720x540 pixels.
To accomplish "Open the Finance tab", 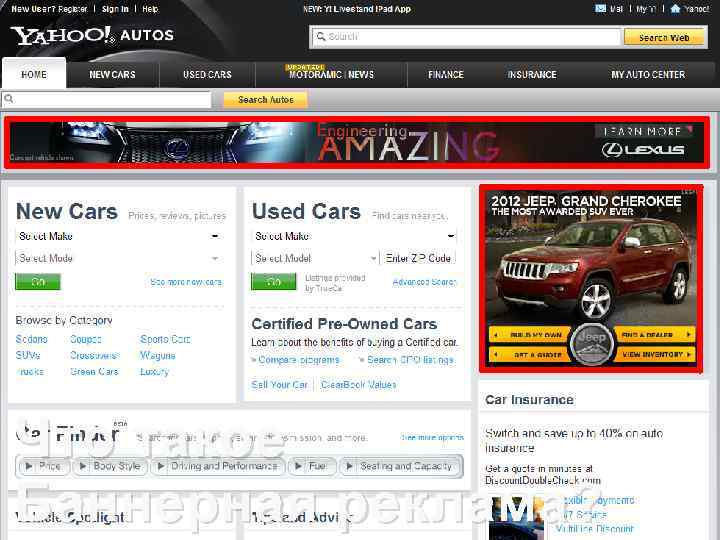I will [446, 74].
